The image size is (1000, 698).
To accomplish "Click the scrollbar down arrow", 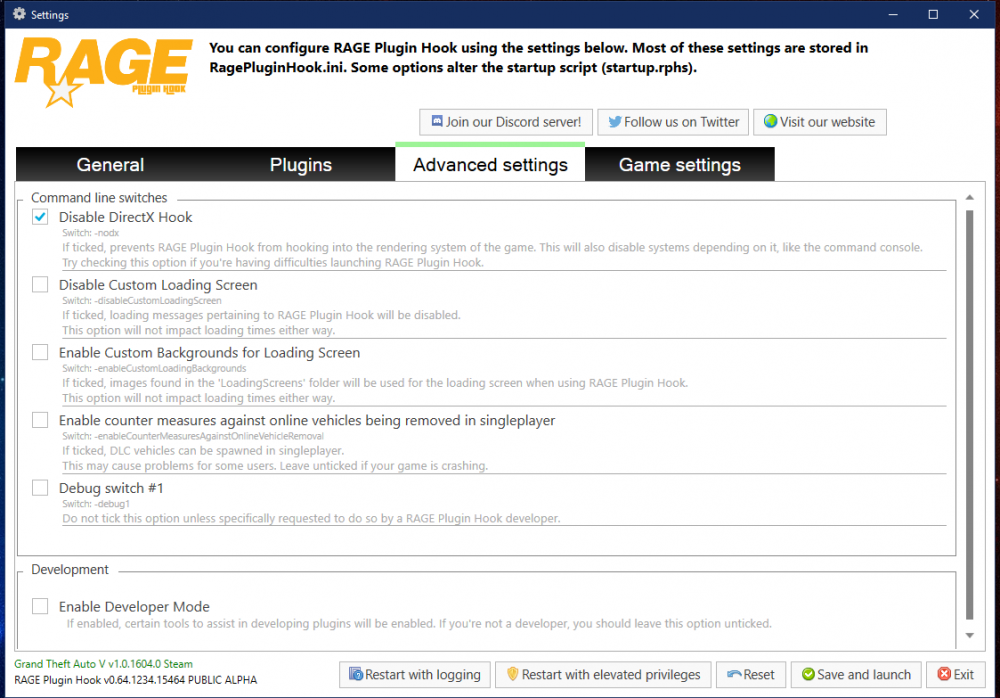I will tap(969, 635).
